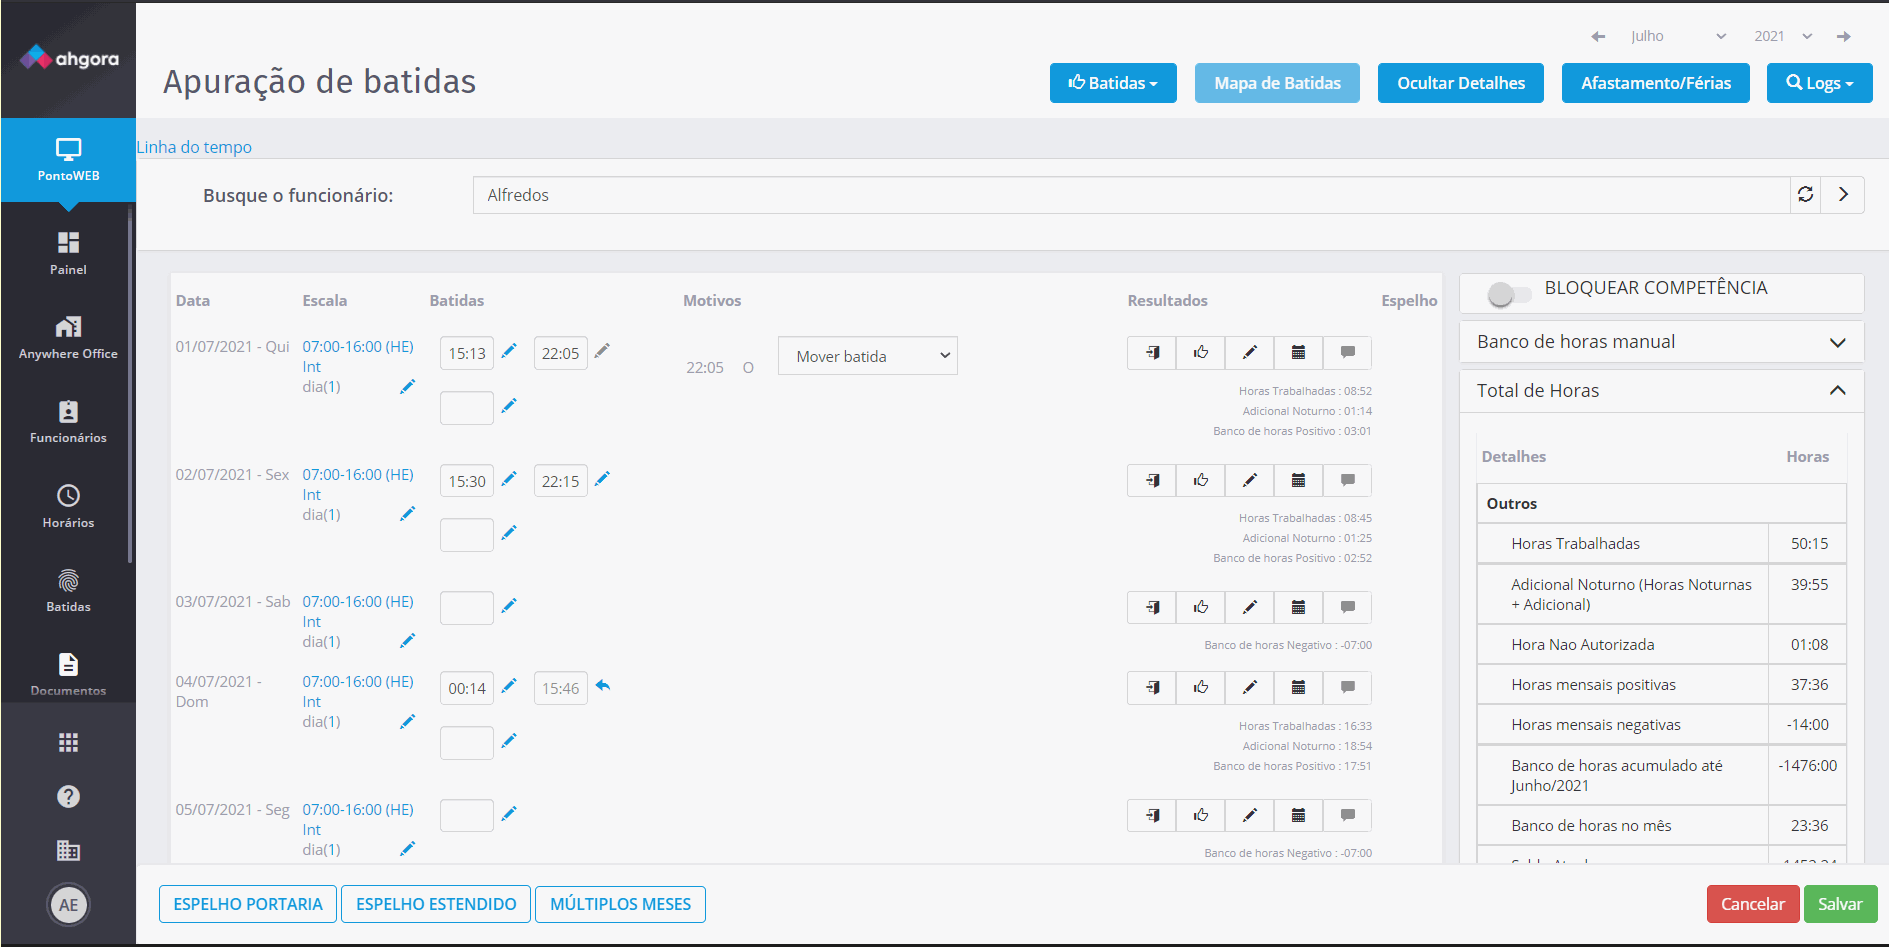Select the Banco de horas no mês row
Viewport: 1889px width, 947px height.
tap(1661, 826)
